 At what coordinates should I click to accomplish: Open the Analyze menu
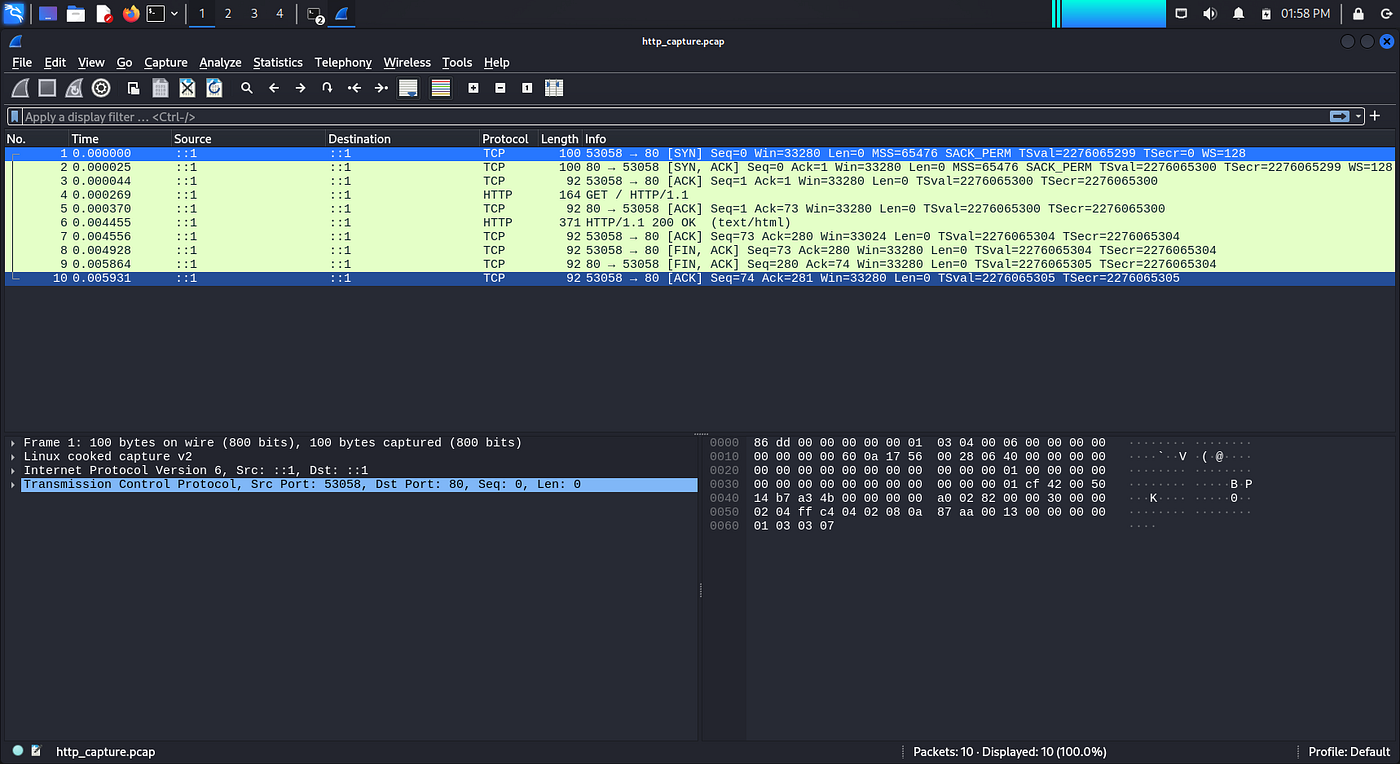tap(220, 62)
